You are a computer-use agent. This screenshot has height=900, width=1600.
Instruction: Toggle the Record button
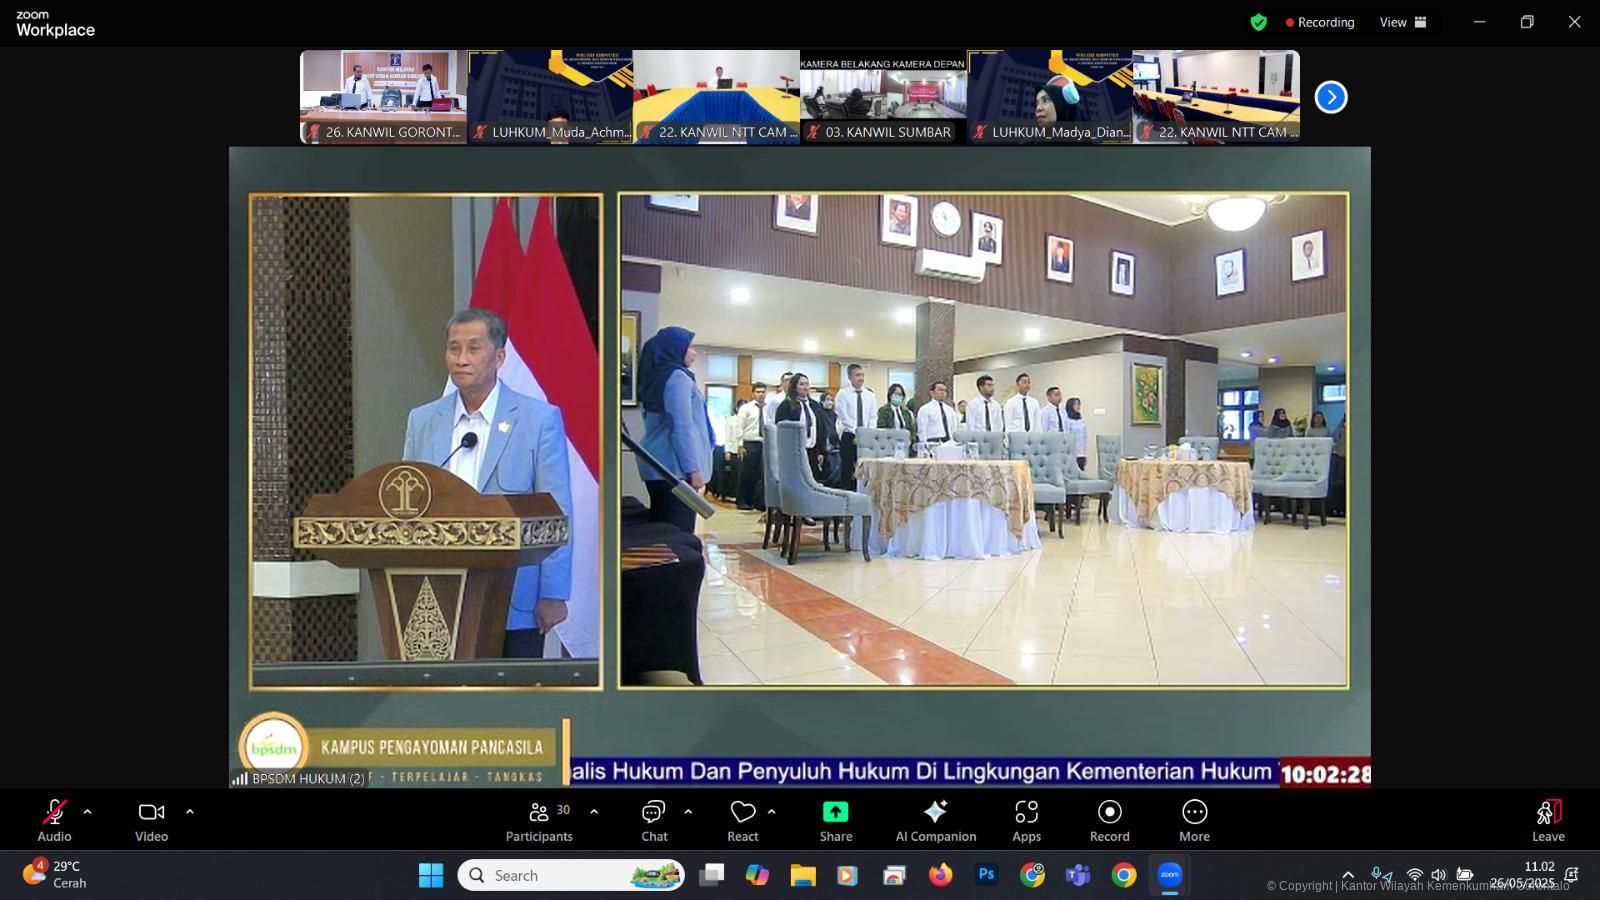1109,820
